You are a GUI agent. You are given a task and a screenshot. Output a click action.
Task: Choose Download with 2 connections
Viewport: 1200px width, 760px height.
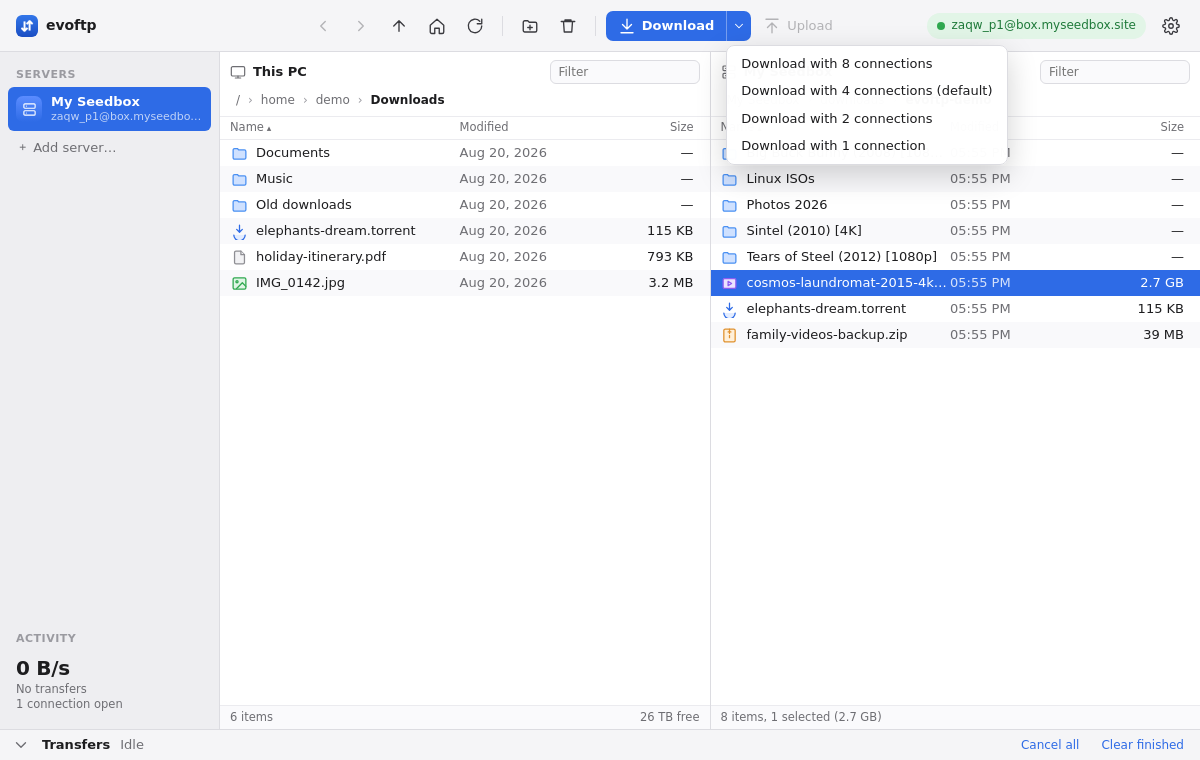point(867,118)
